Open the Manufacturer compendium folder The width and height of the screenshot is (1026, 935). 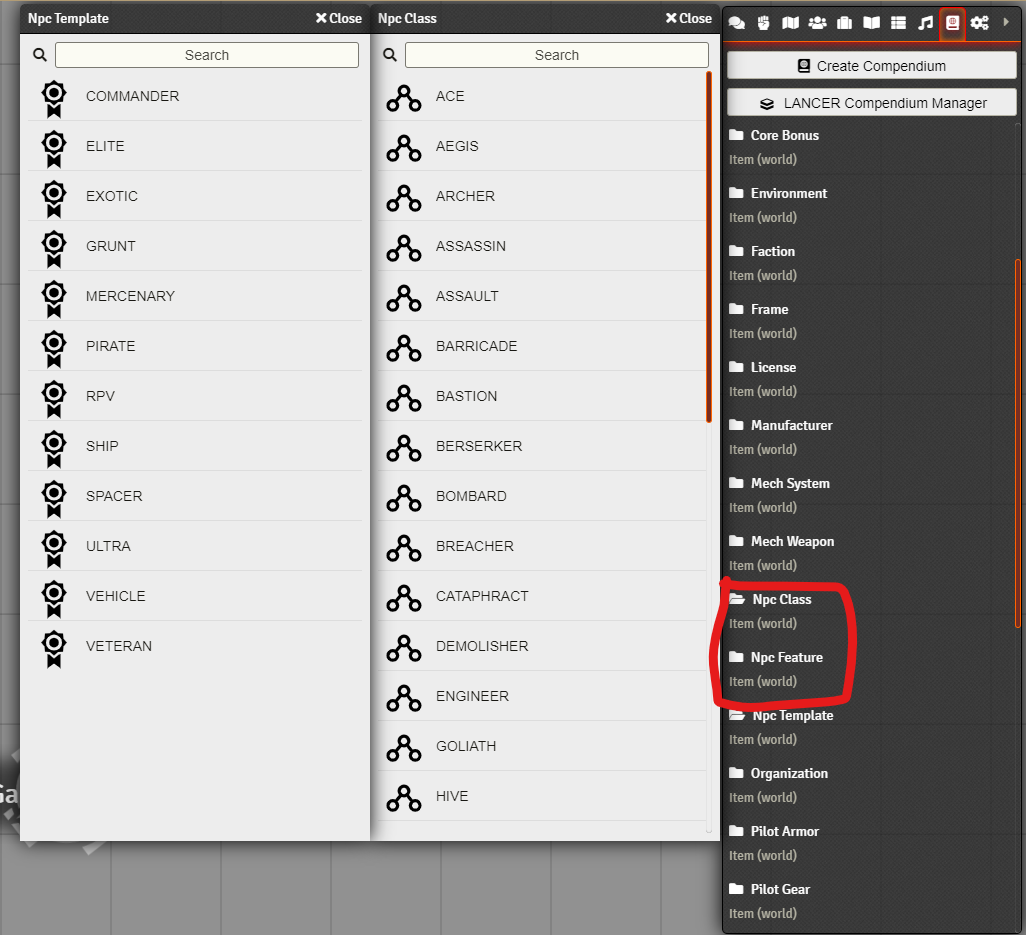pos(791,425)
